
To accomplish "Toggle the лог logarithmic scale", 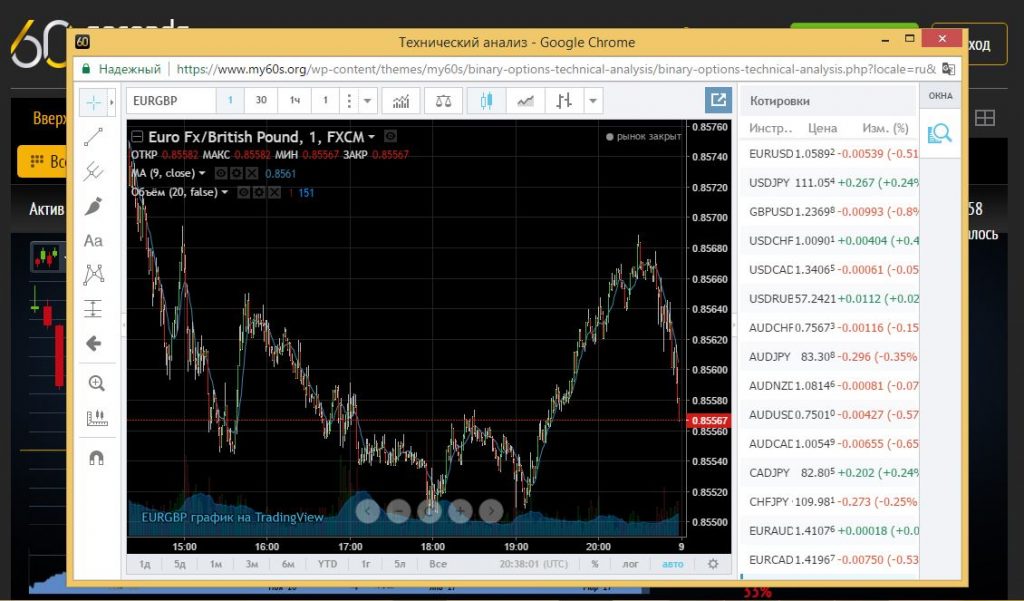I will click(630, 564).
